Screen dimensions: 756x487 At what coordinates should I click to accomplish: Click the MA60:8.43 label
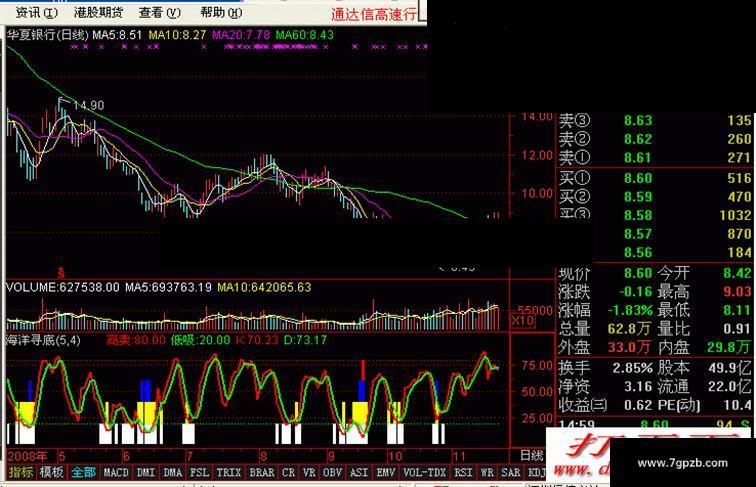tap(305, 35)
